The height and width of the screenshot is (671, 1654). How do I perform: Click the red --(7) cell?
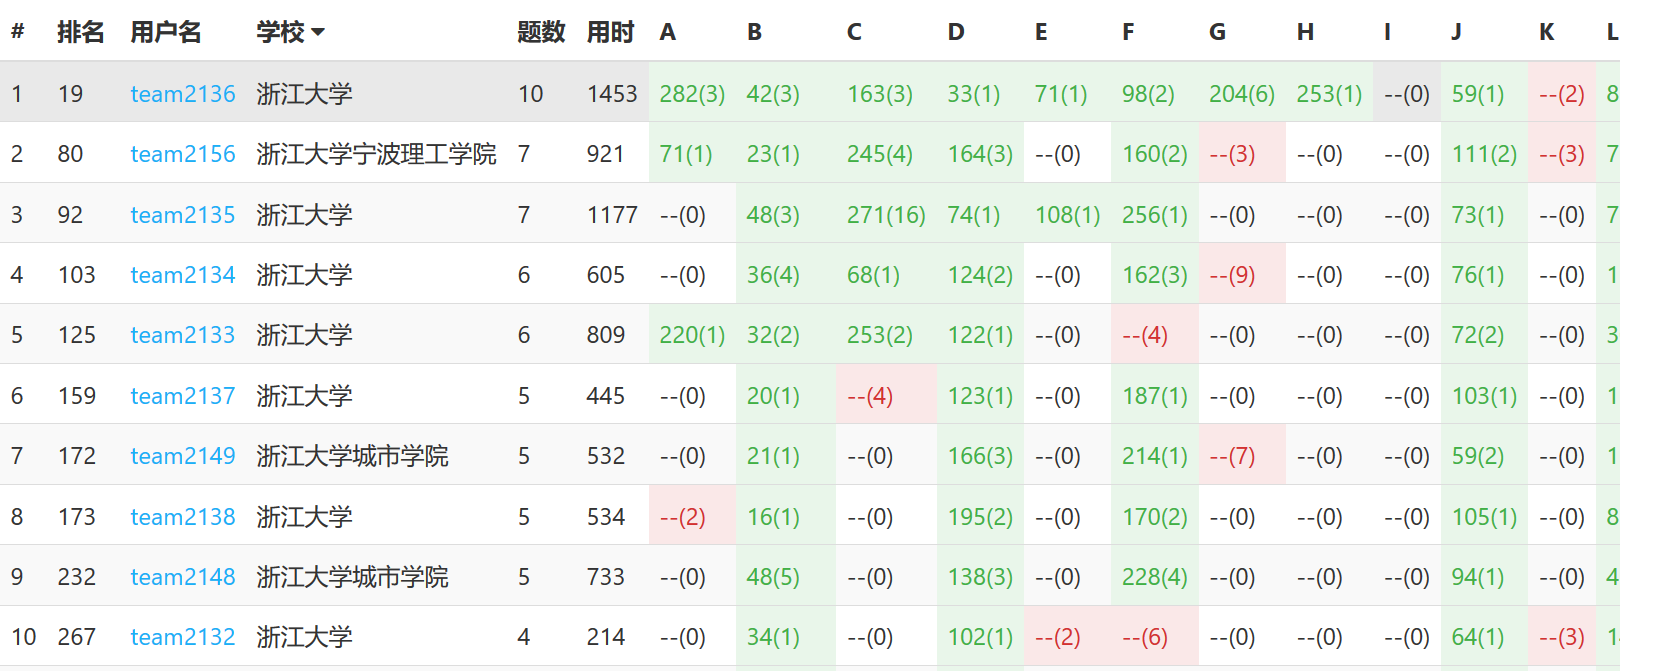1232,456
